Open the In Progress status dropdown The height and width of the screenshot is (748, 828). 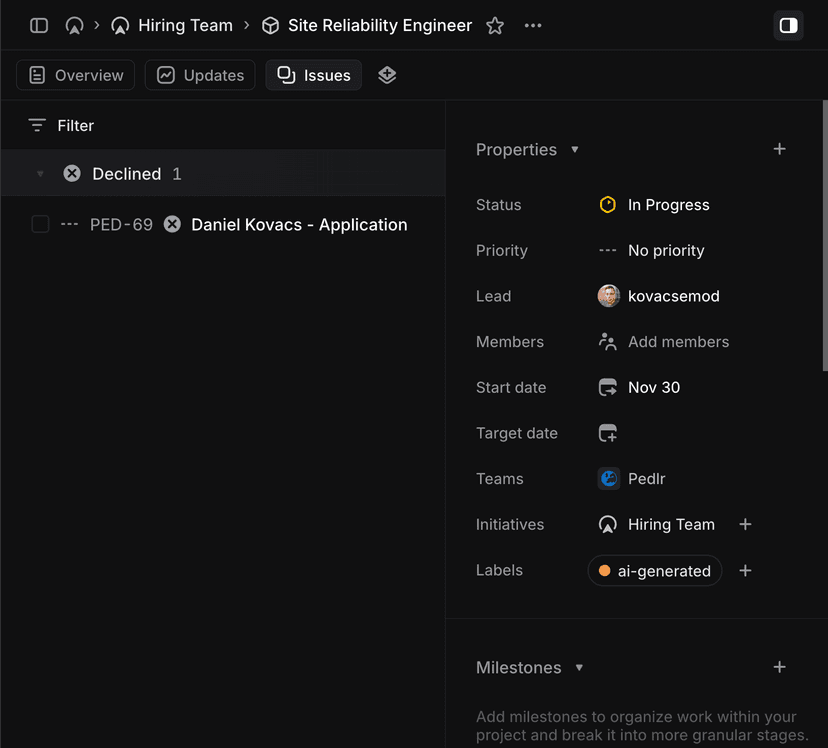tap(667, 205)
